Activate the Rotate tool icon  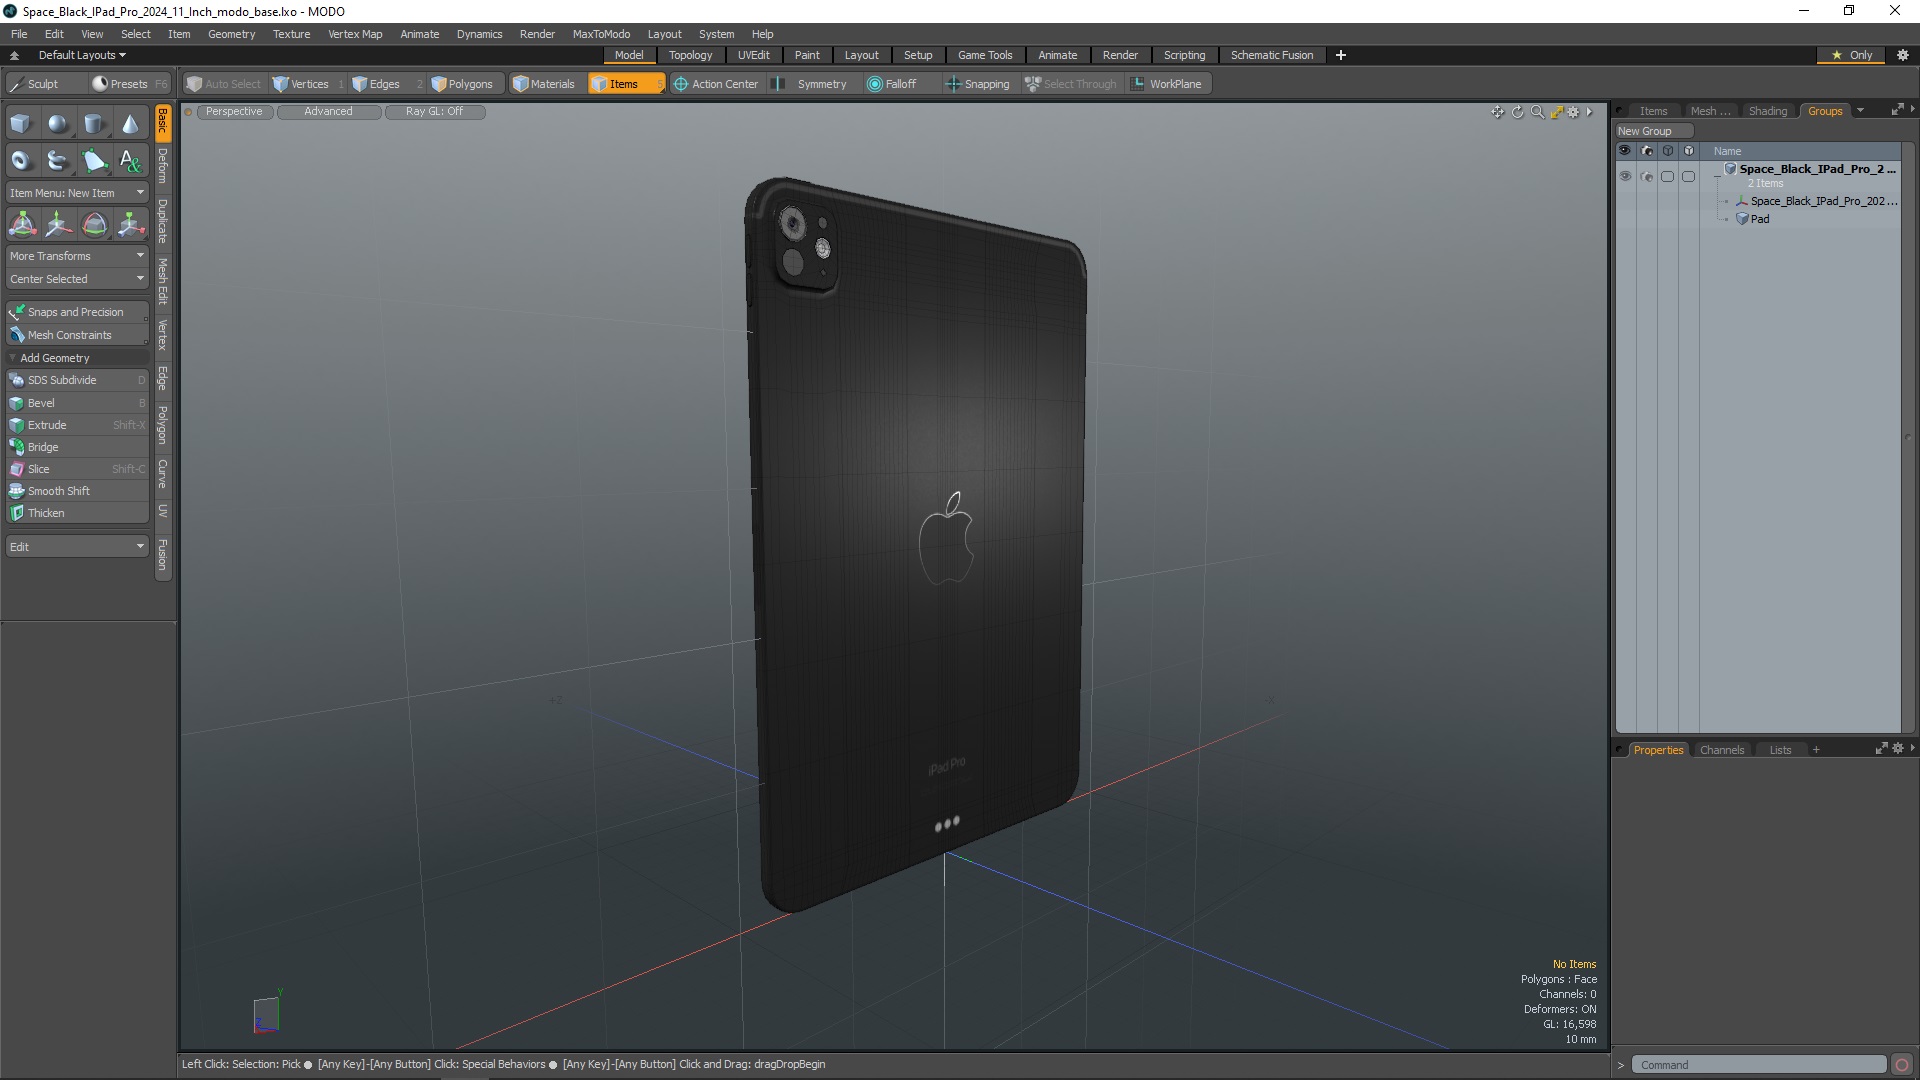(94, 224)
